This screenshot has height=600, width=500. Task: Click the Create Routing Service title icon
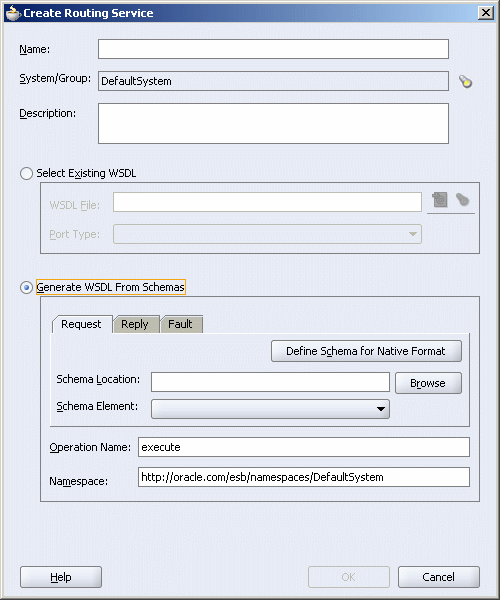(13, 13)
